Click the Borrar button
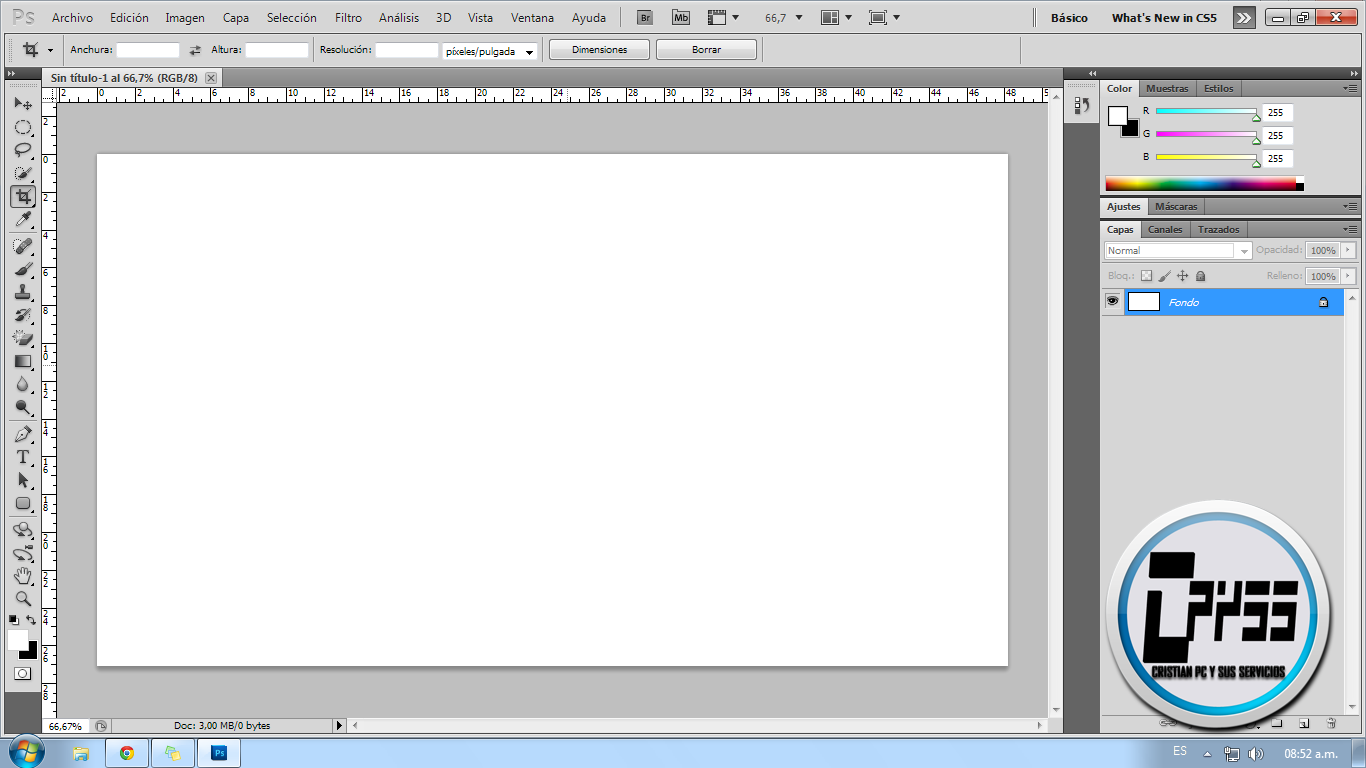Viewport: 1366px width, 768px height. point(706,50)
